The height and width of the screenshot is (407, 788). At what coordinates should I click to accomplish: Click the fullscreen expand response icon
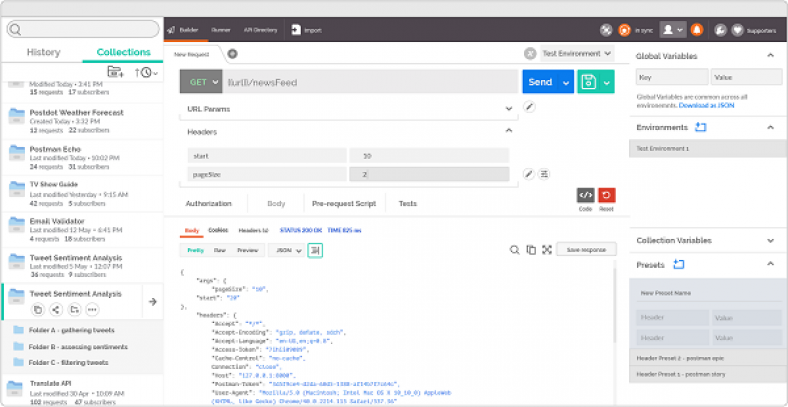[x=547, y=250]
